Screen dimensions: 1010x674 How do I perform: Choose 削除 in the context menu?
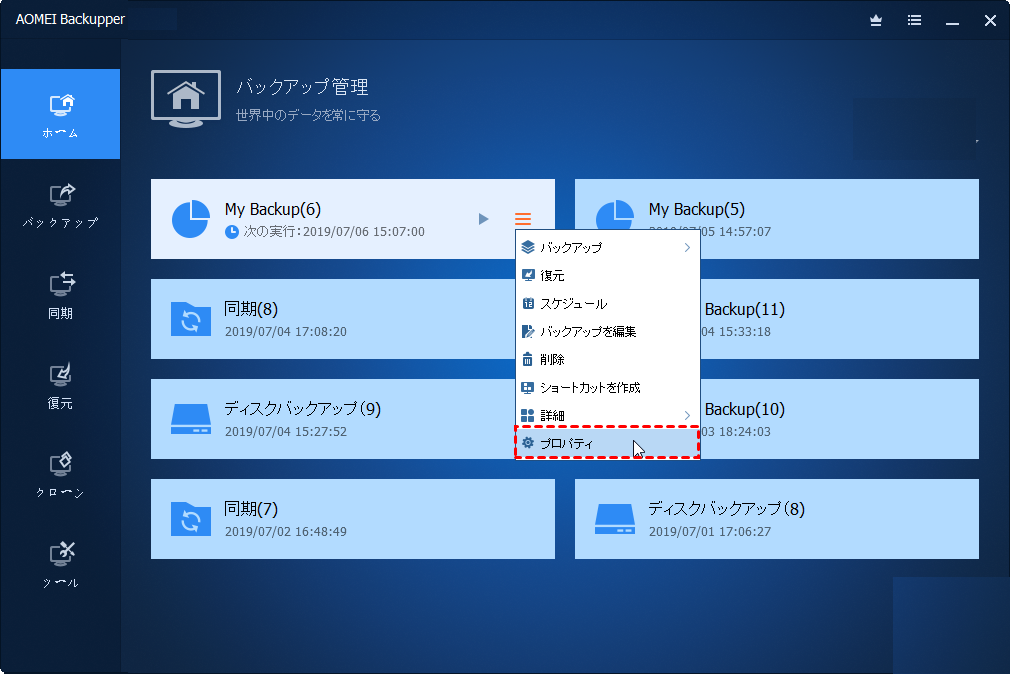click(x=607, y=360)
